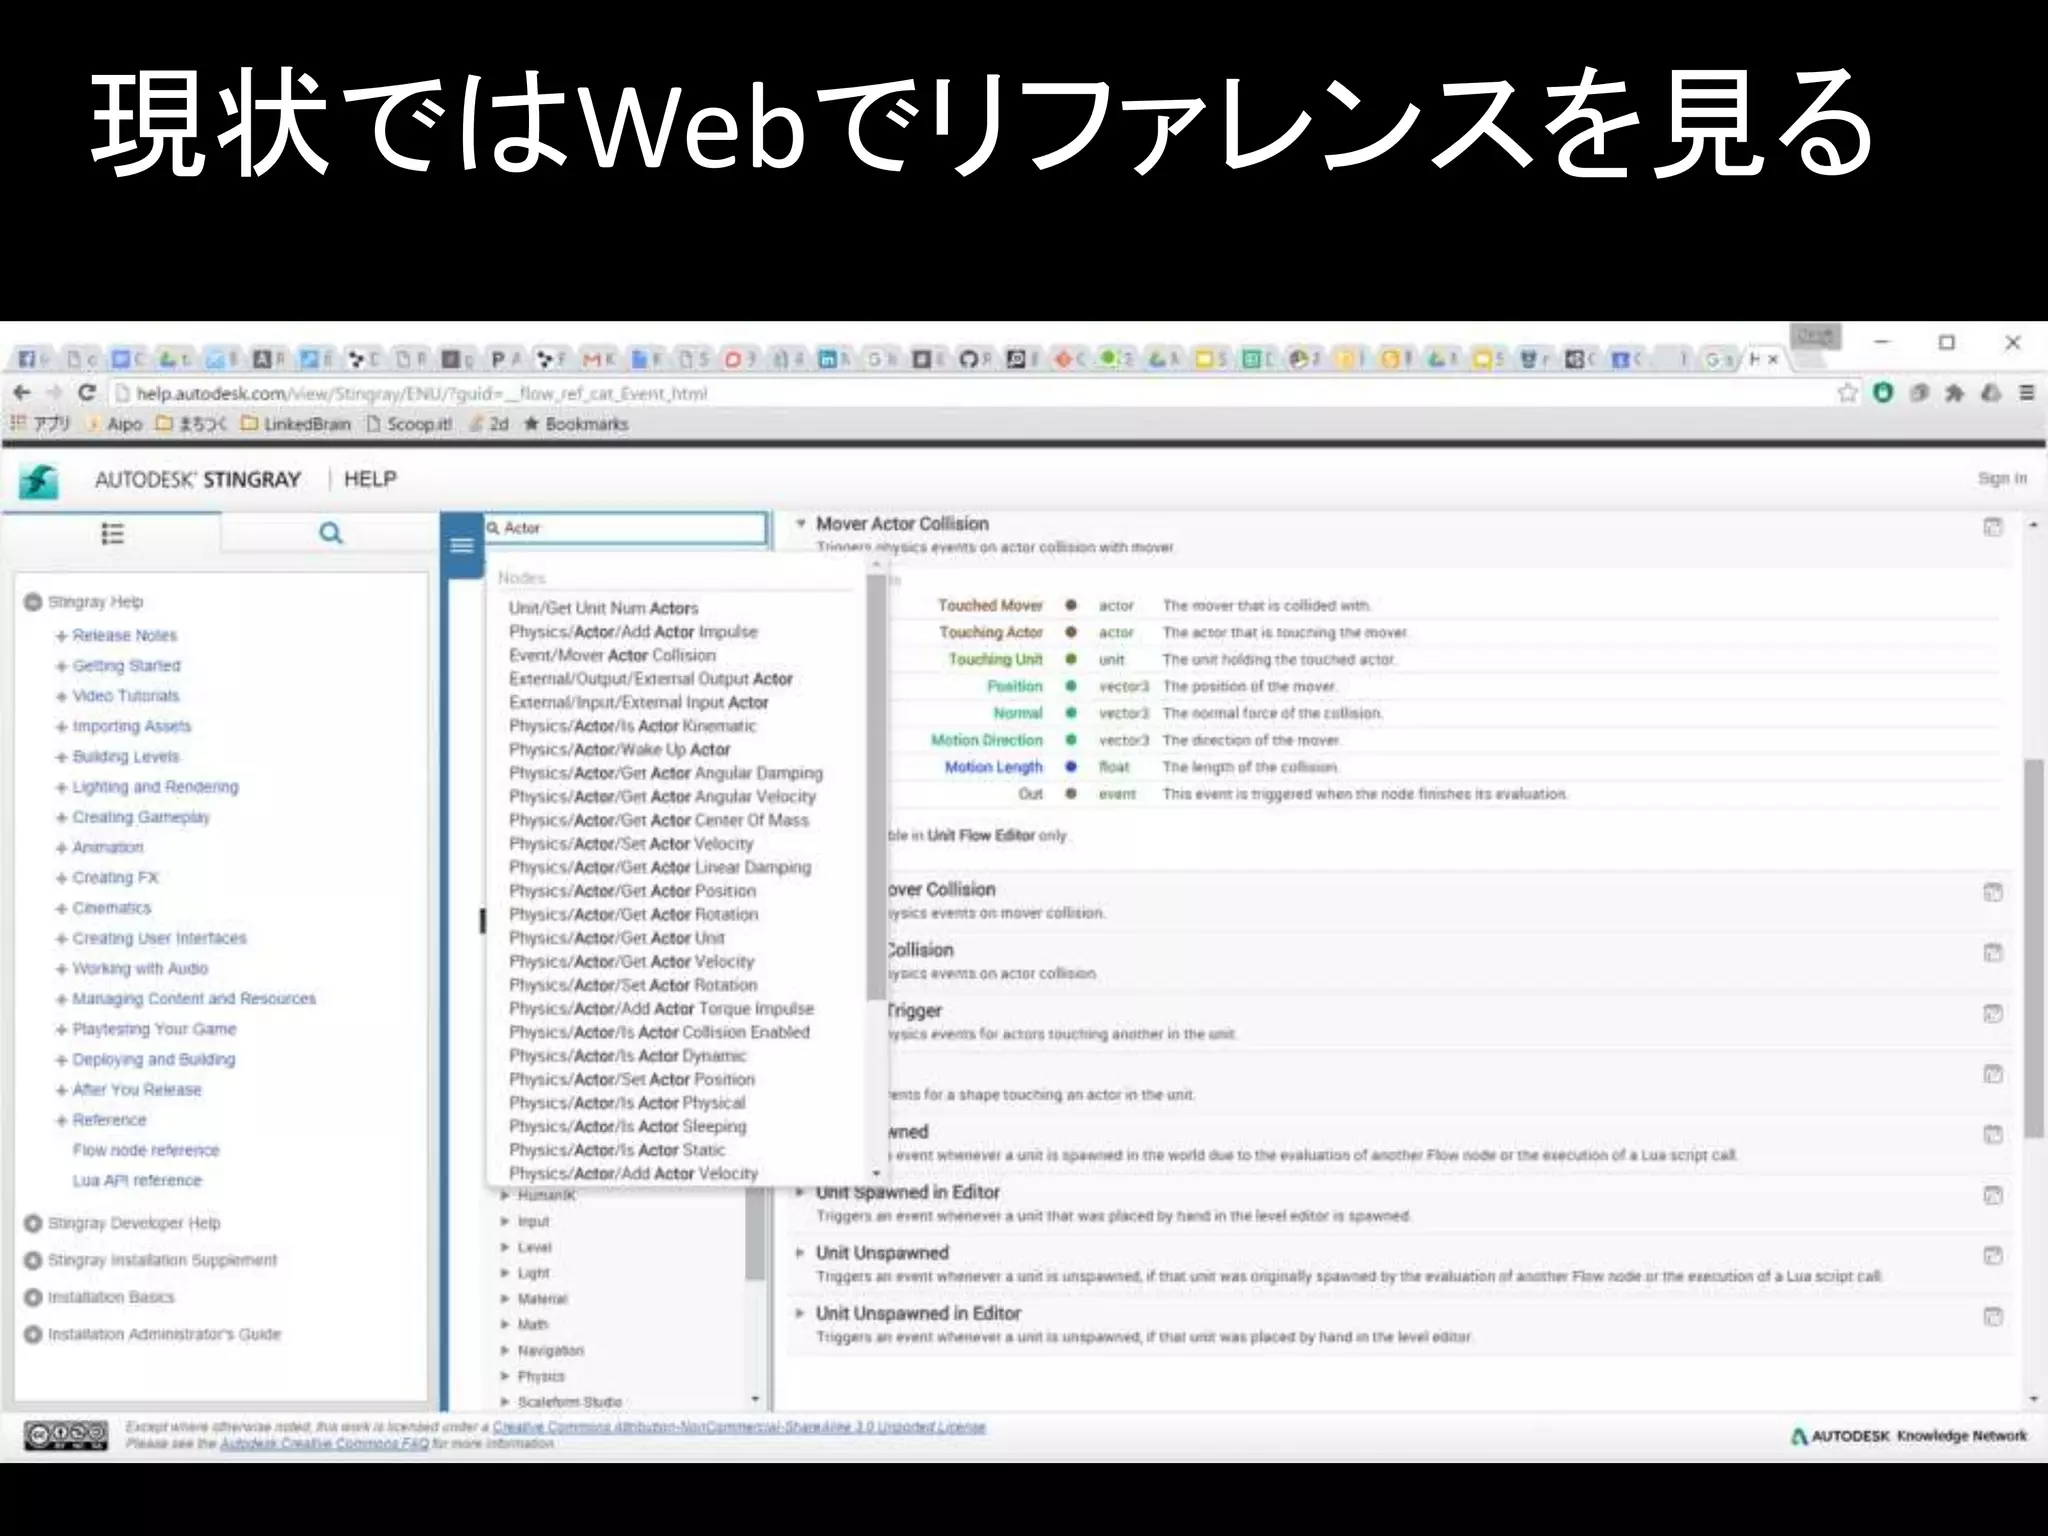Open Autodesk Creative Commons FAQ link
The image size is (2048, 1536).
point(324,1443)
